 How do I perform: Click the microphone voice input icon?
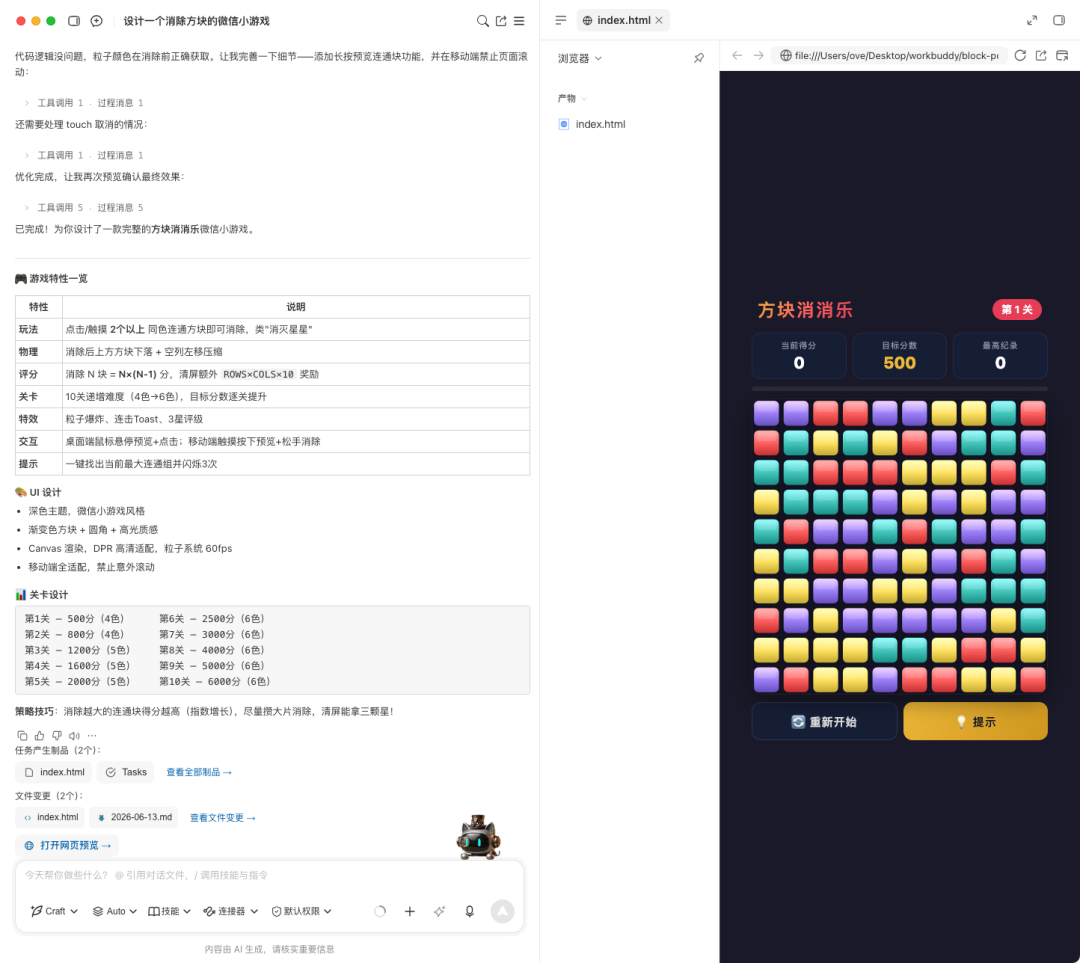point(469,911)
